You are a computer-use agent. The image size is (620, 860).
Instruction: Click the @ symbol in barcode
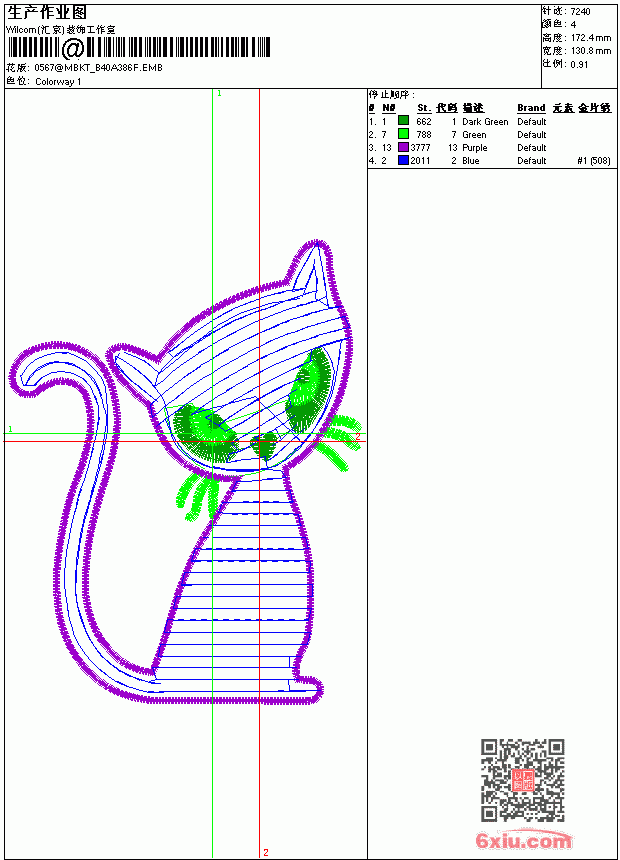pos(72,48)
